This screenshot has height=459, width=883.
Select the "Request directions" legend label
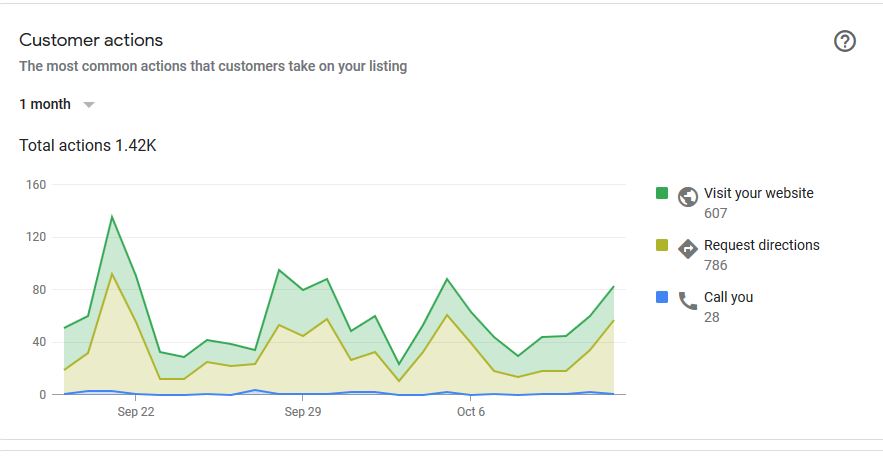tap(761, 245)
